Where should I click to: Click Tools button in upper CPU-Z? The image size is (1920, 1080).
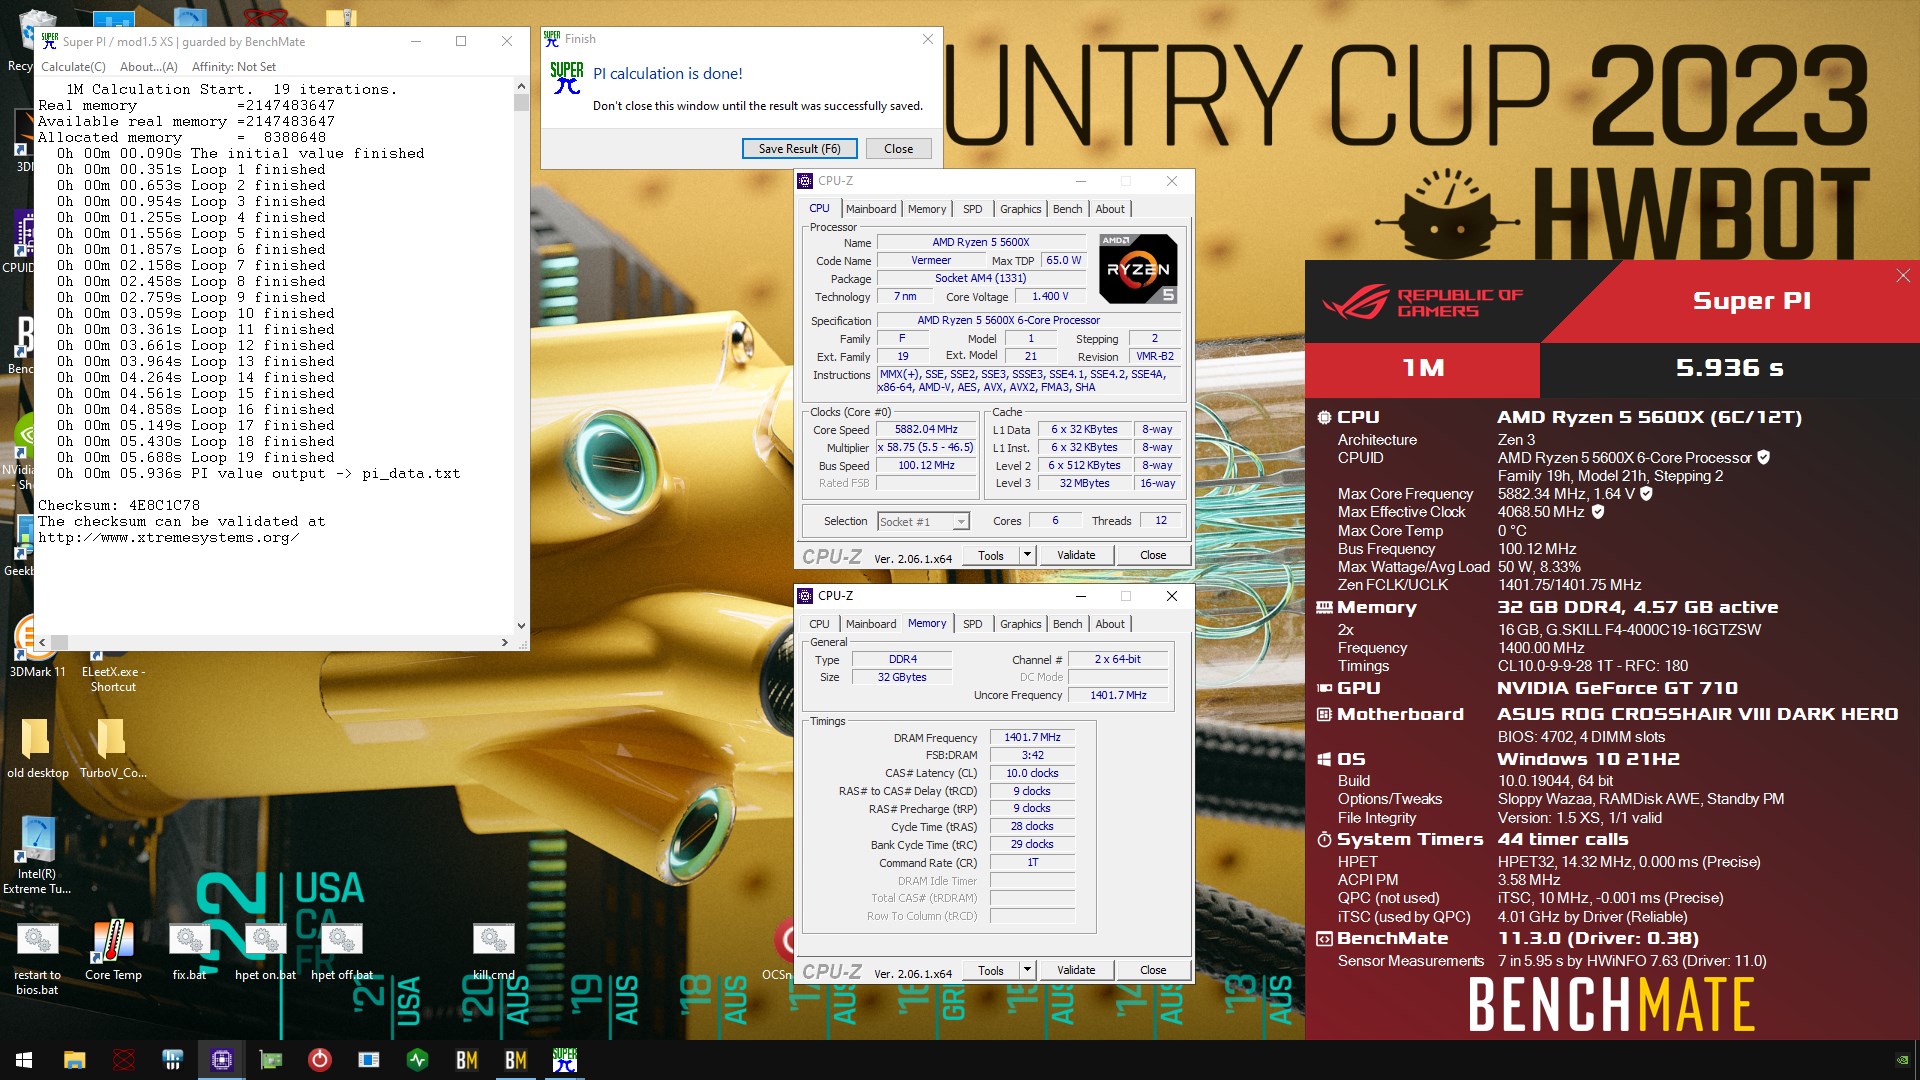tap(991, 555)
